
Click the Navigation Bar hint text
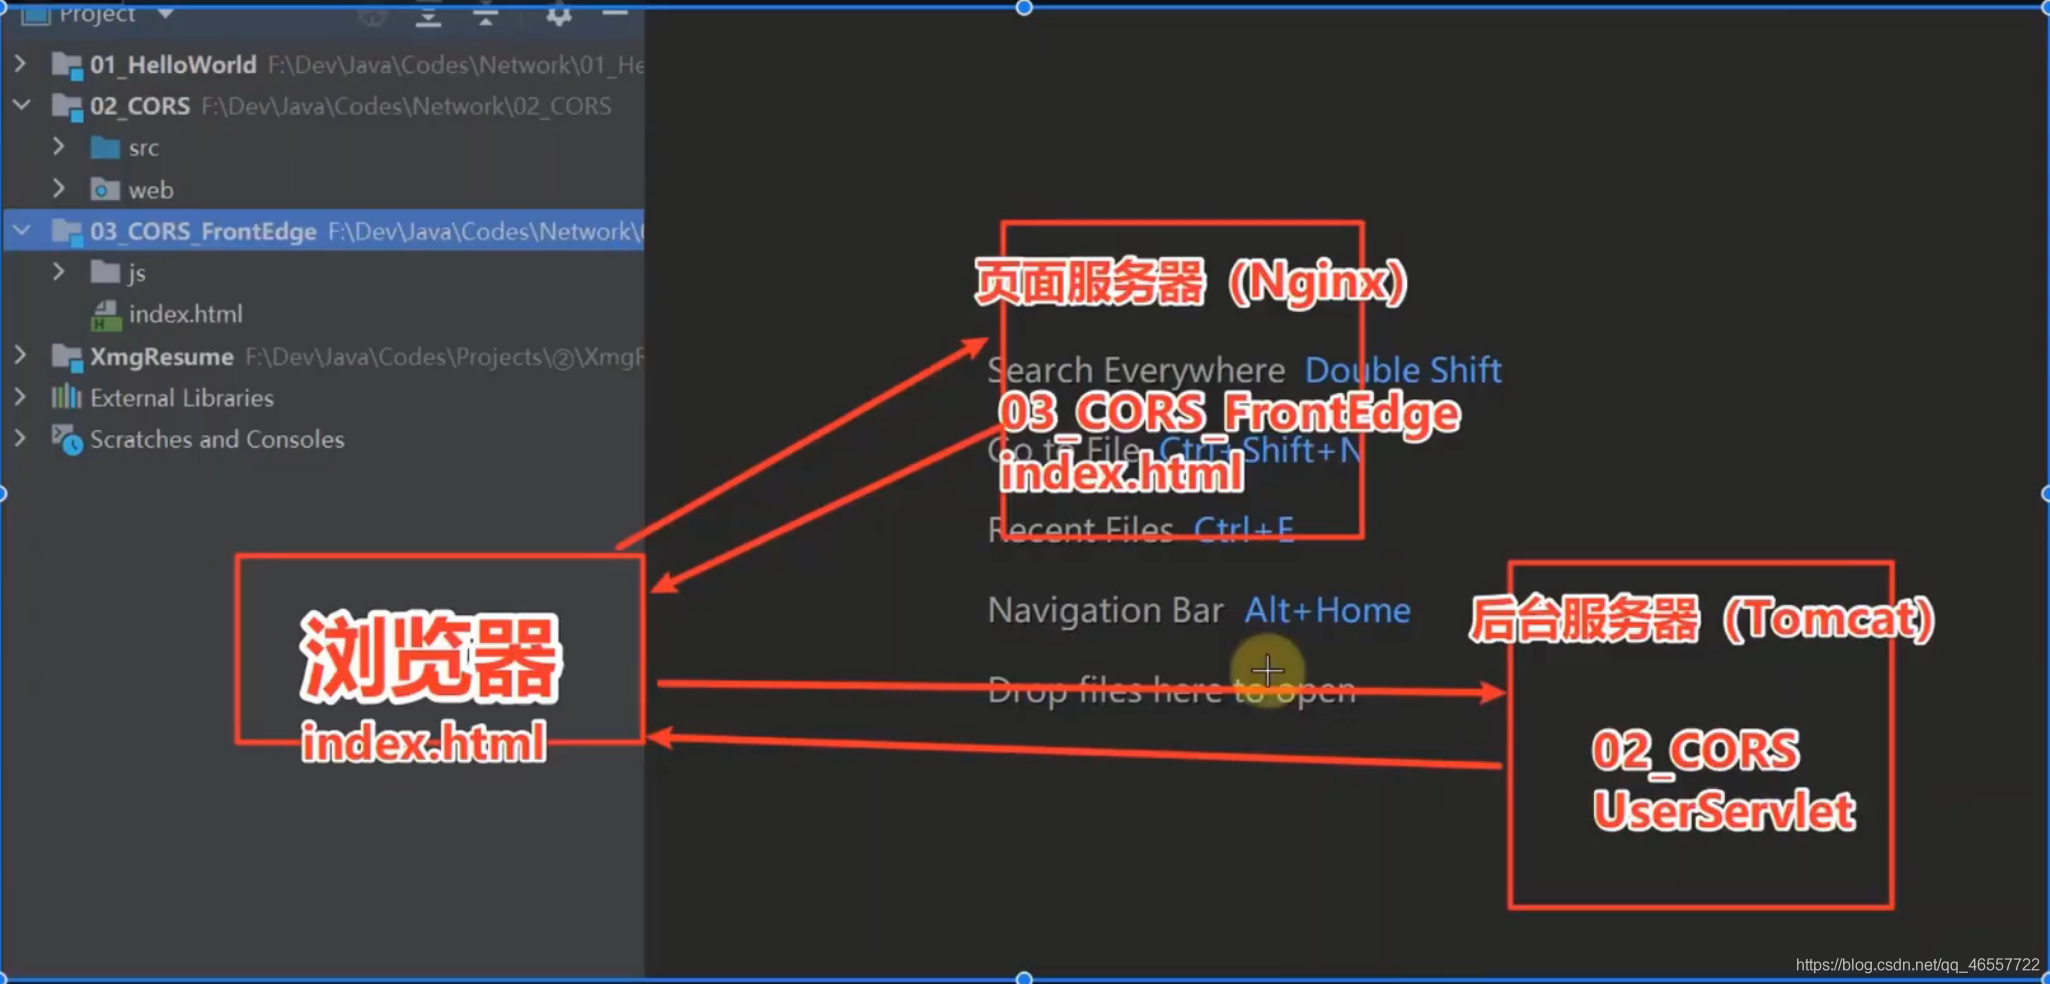[x=1105, y=610]
